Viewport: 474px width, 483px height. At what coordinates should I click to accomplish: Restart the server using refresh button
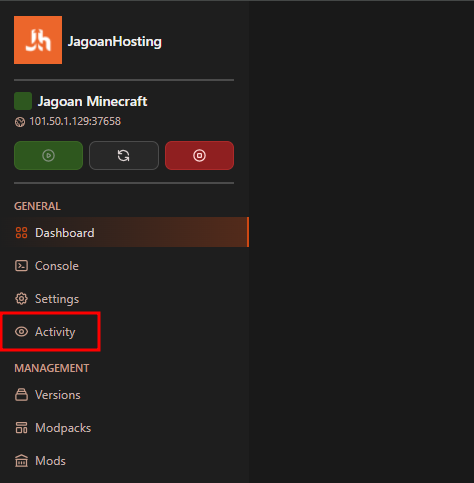pyautogui.click(x=124, y=155)
